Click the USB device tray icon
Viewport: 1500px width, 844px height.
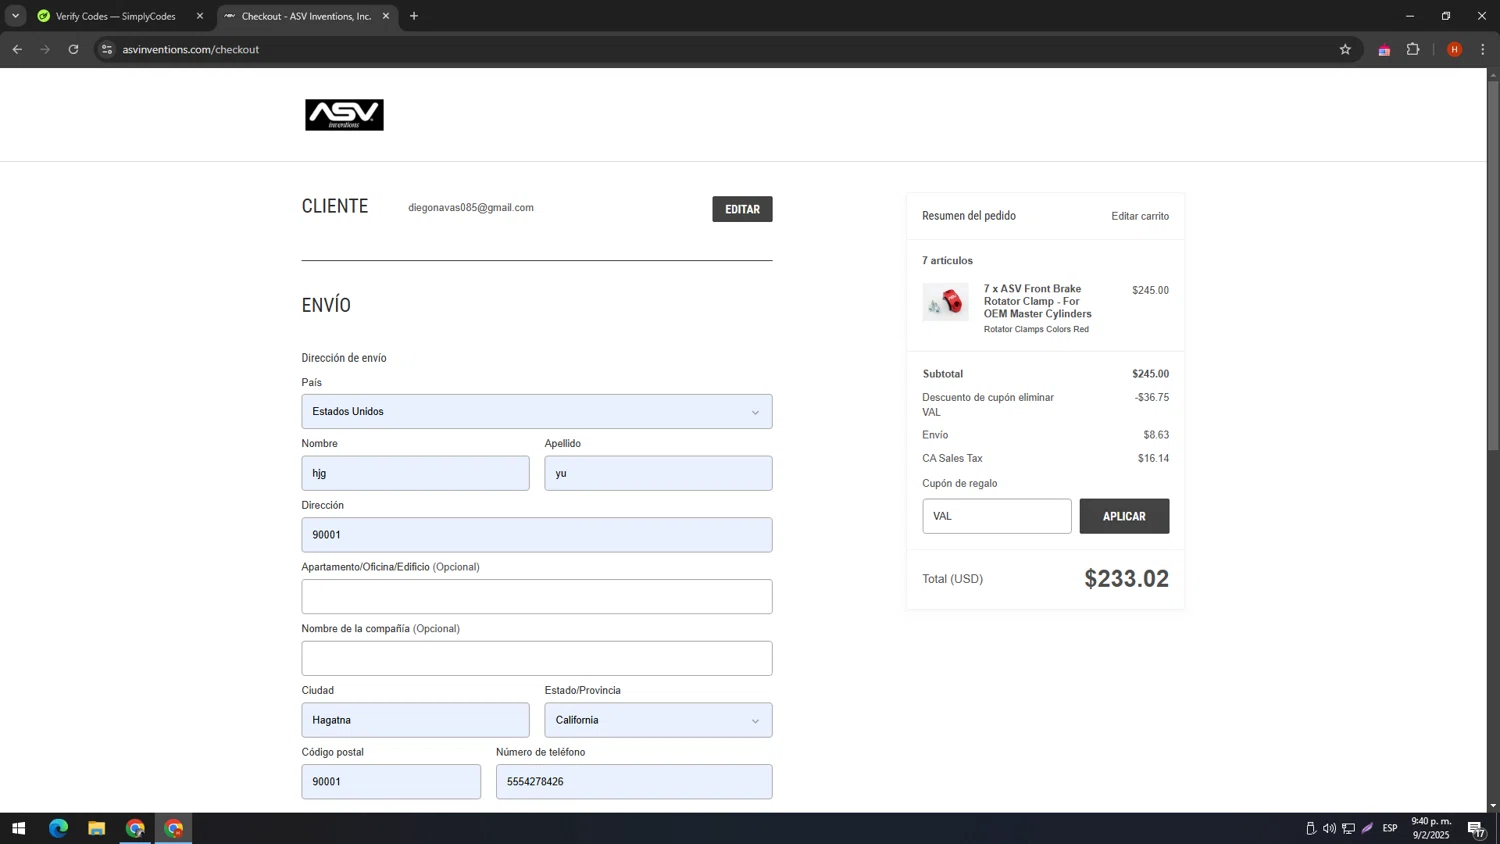pyautogui.click(x=1310, y=828)
